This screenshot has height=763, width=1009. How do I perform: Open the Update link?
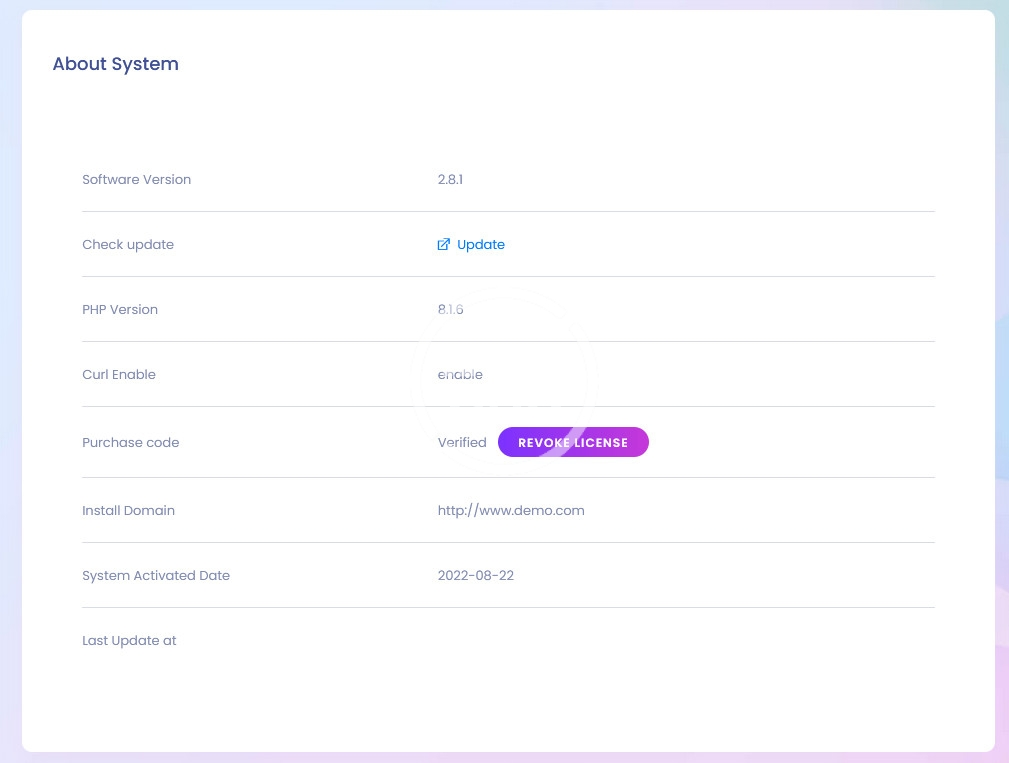[x=480, y=245]
